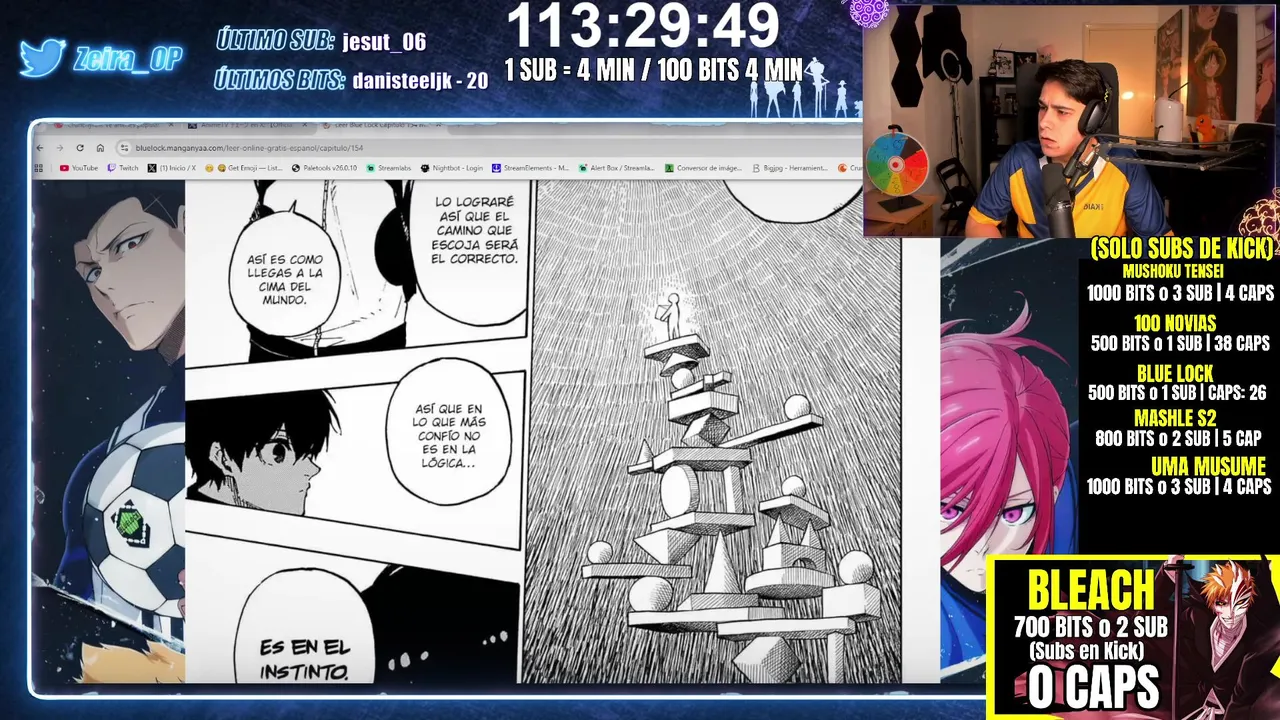Open the Nightbot - Login bookmark
The image size is (1280, 720).
(451, 168)
